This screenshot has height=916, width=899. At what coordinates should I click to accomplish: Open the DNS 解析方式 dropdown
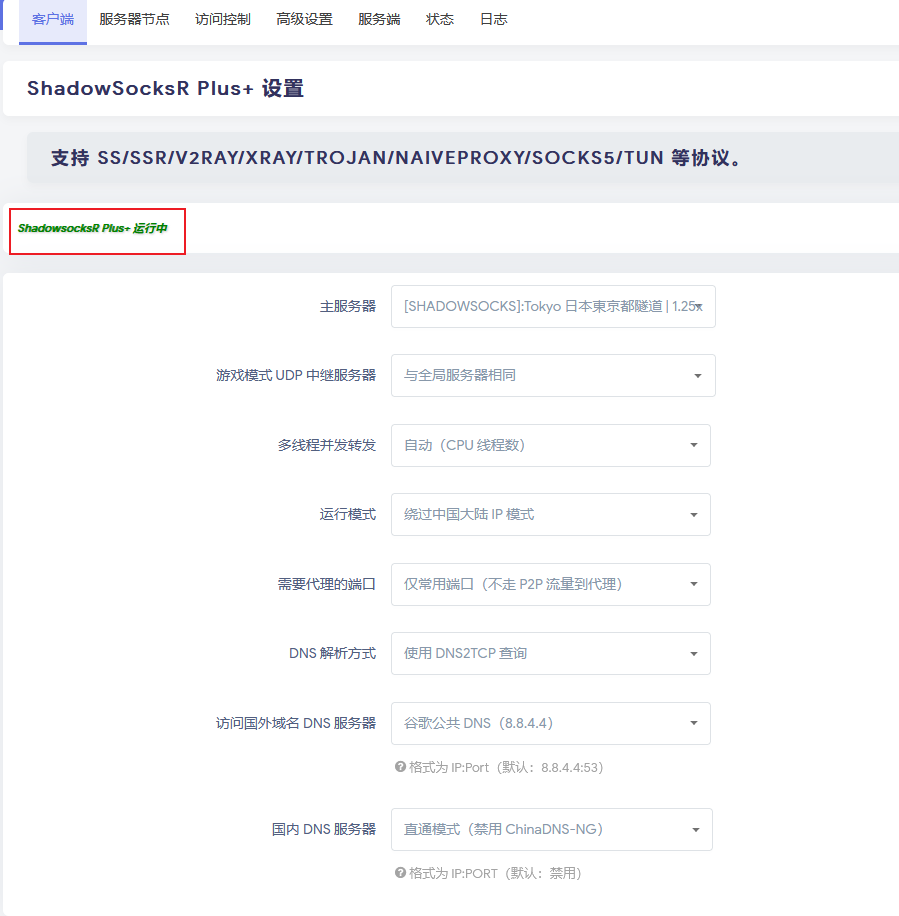550,653
